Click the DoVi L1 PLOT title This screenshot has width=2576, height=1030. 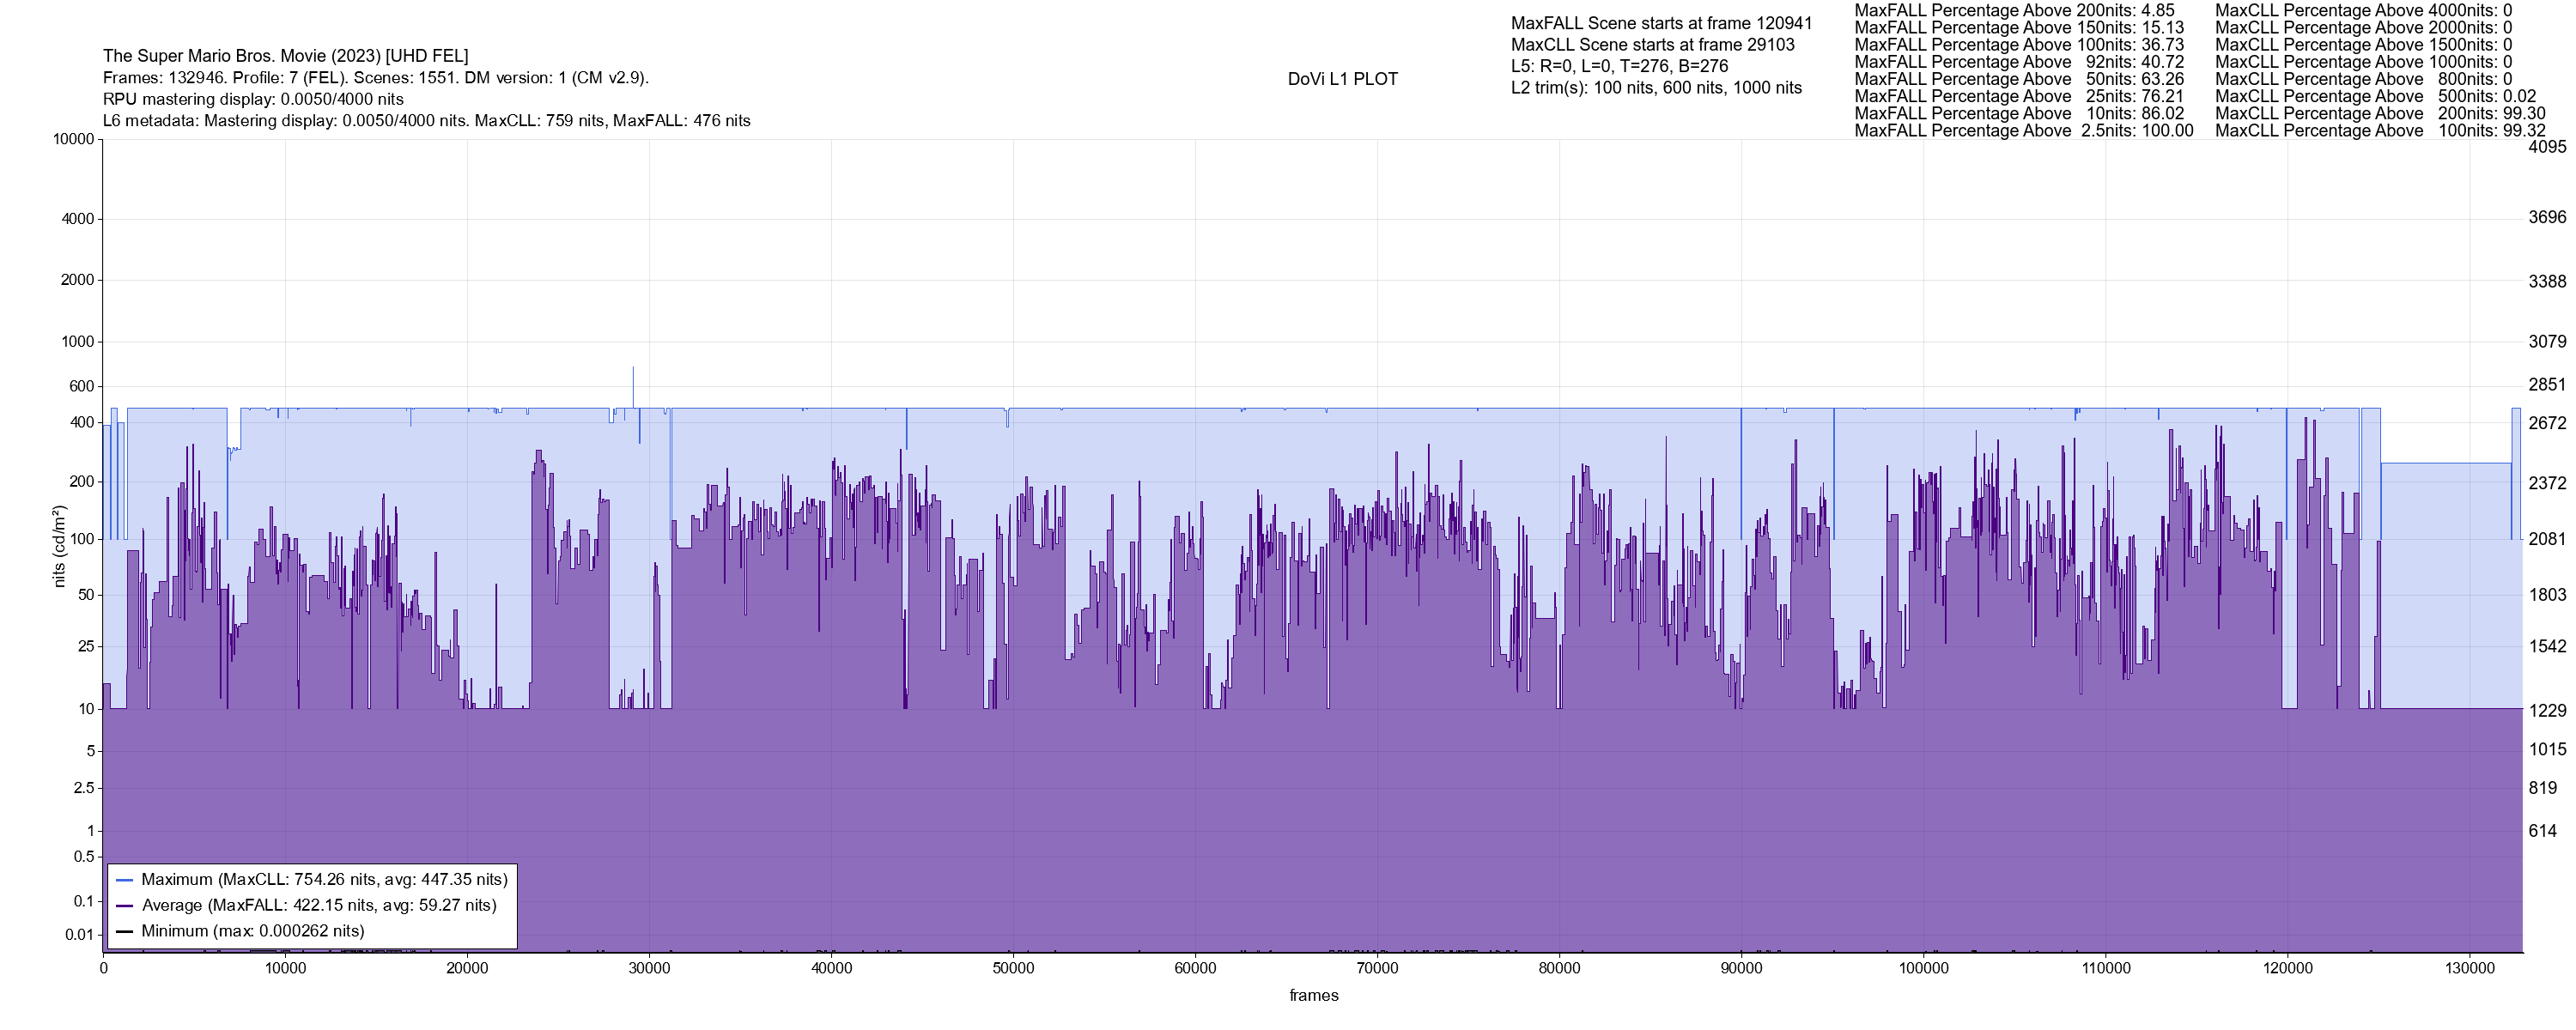click(x=1342, y=79)
